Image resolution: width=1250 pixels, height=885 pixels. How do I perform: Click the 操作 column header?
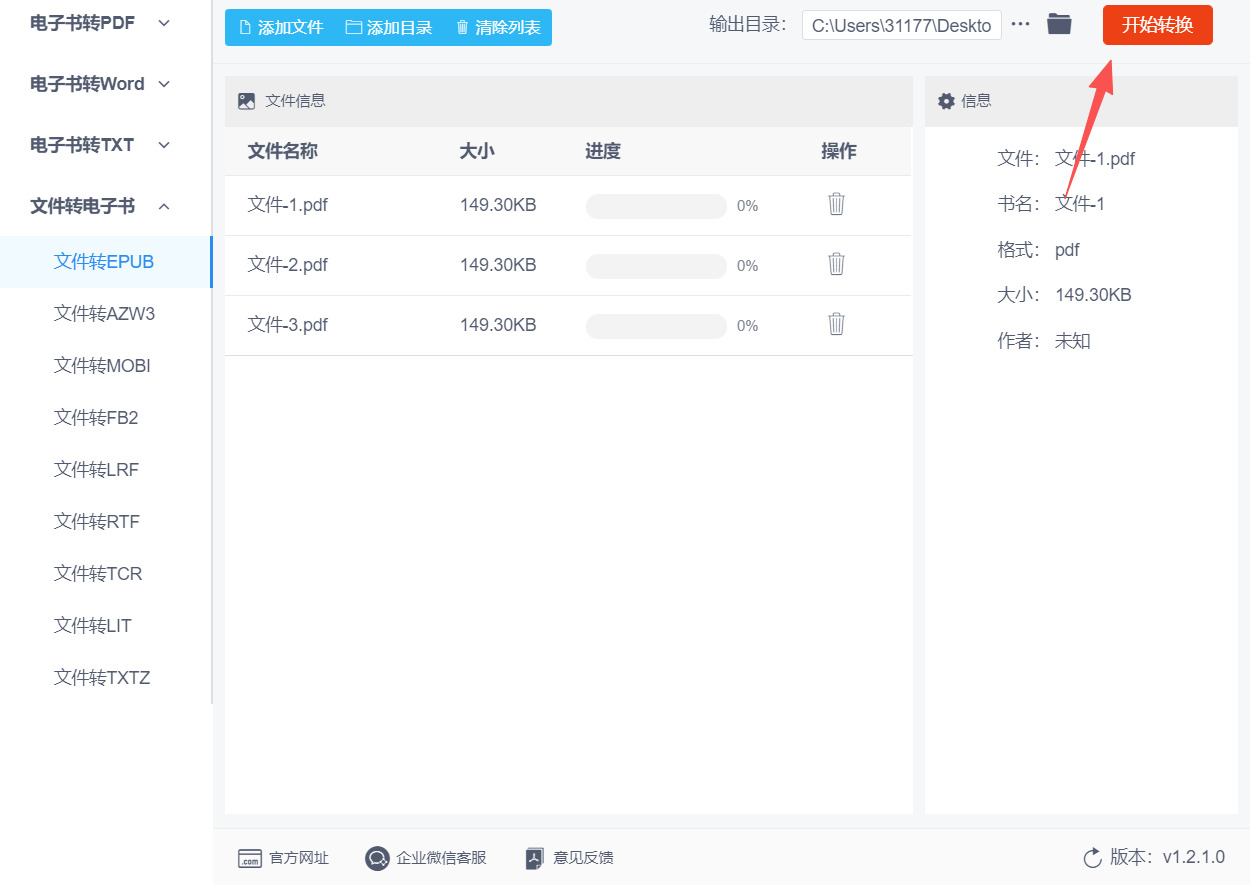click(x=839, y=151)
